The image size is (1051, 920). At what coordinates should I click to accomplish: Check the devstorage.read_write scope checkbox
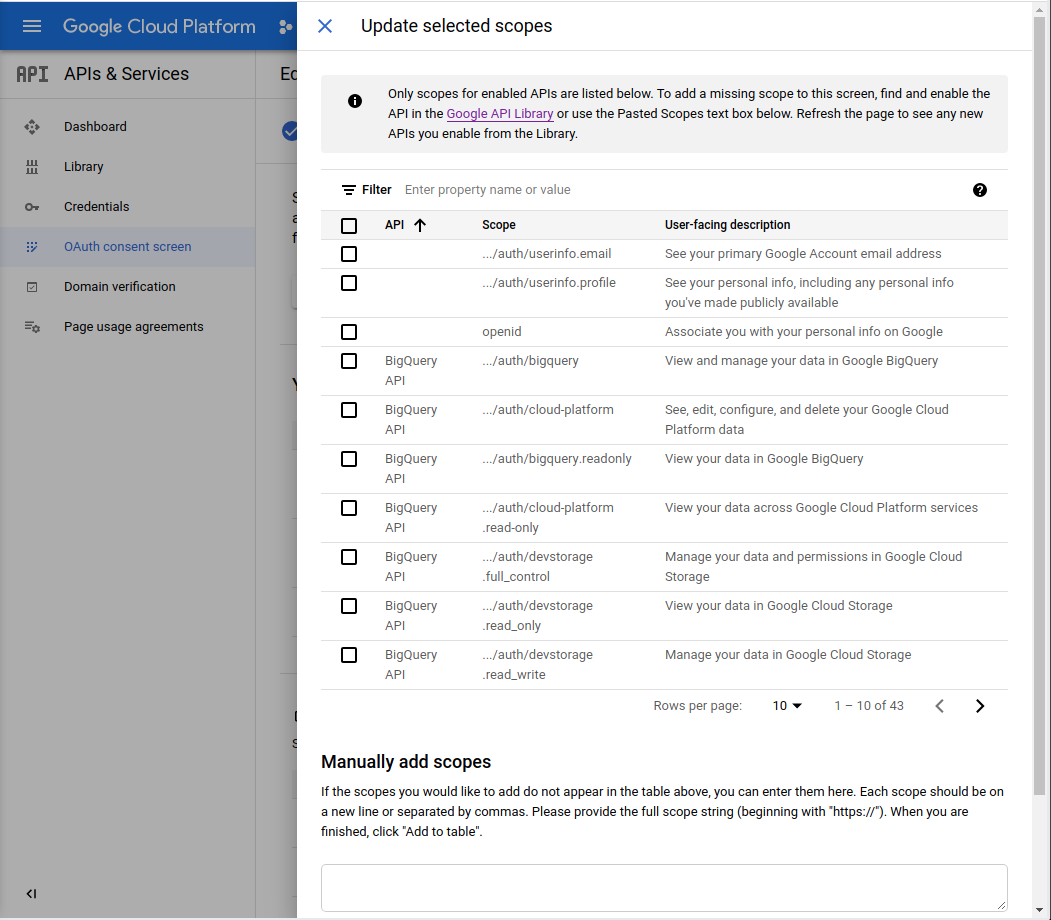click(349, 655)
